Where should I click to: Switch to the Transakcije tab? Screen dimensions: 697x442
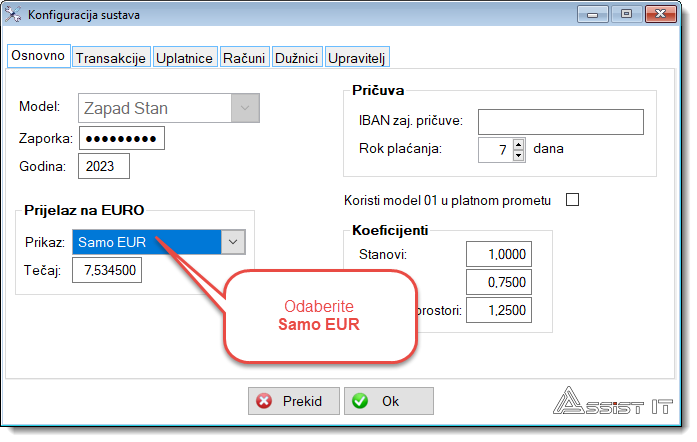[x=111, y=58]
